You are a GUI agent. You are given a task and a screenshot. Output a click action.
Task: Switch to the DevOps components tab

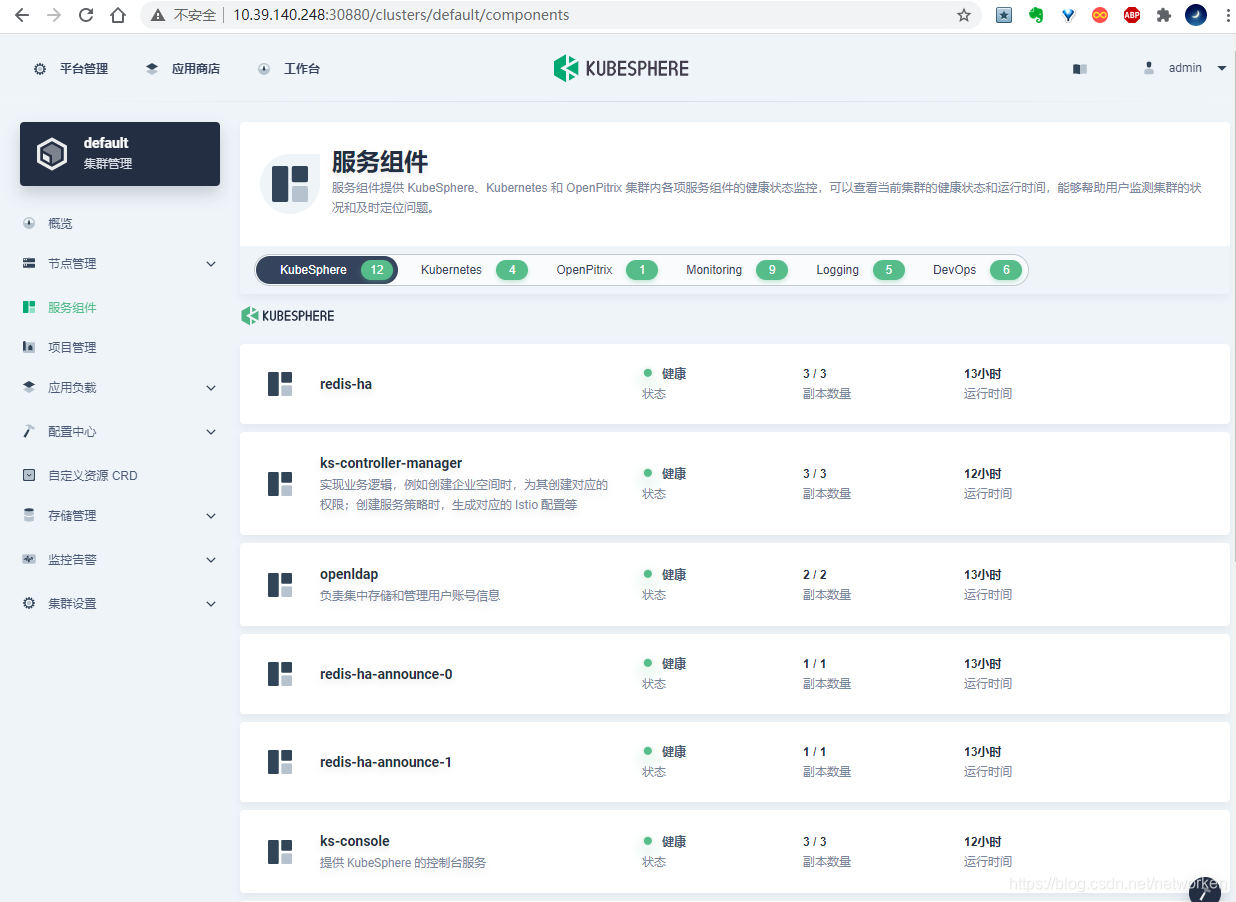point(954,269)
